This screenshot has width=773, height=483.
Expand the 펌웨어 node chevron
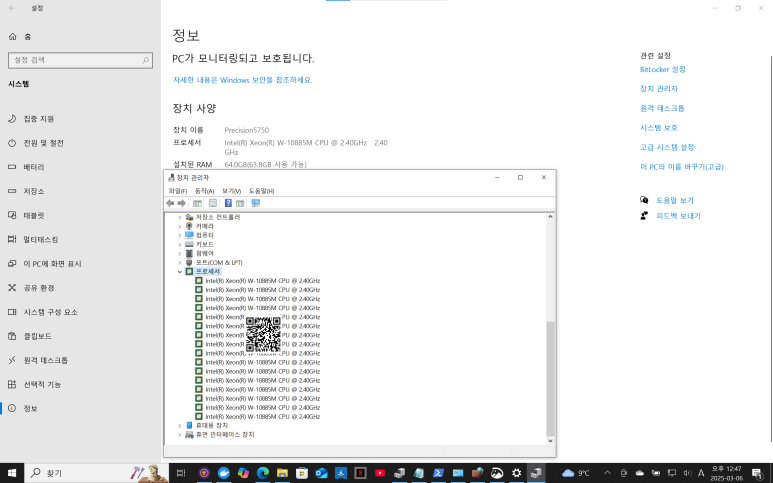(x=180, y=253)
